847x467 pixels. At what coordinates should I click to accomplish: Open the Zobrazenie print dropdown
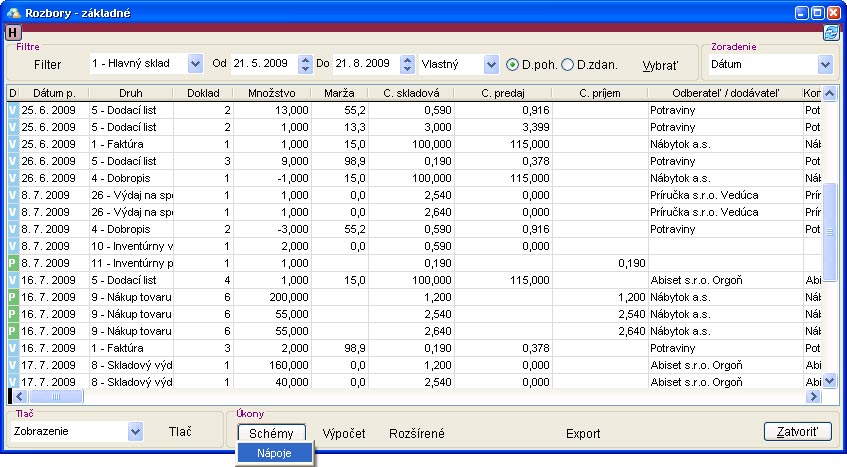pyautogui.click(x=136, y=432)
